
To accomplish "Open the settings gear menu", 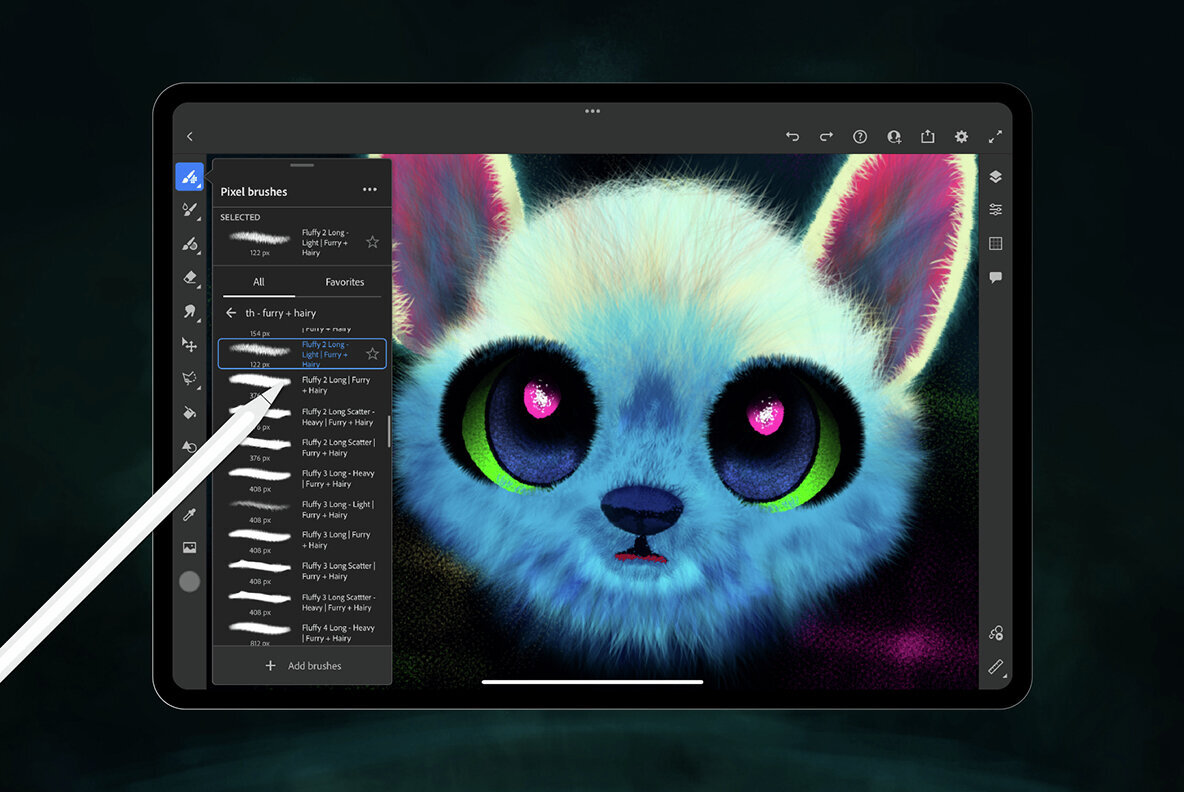I will (x=961, y=136).
